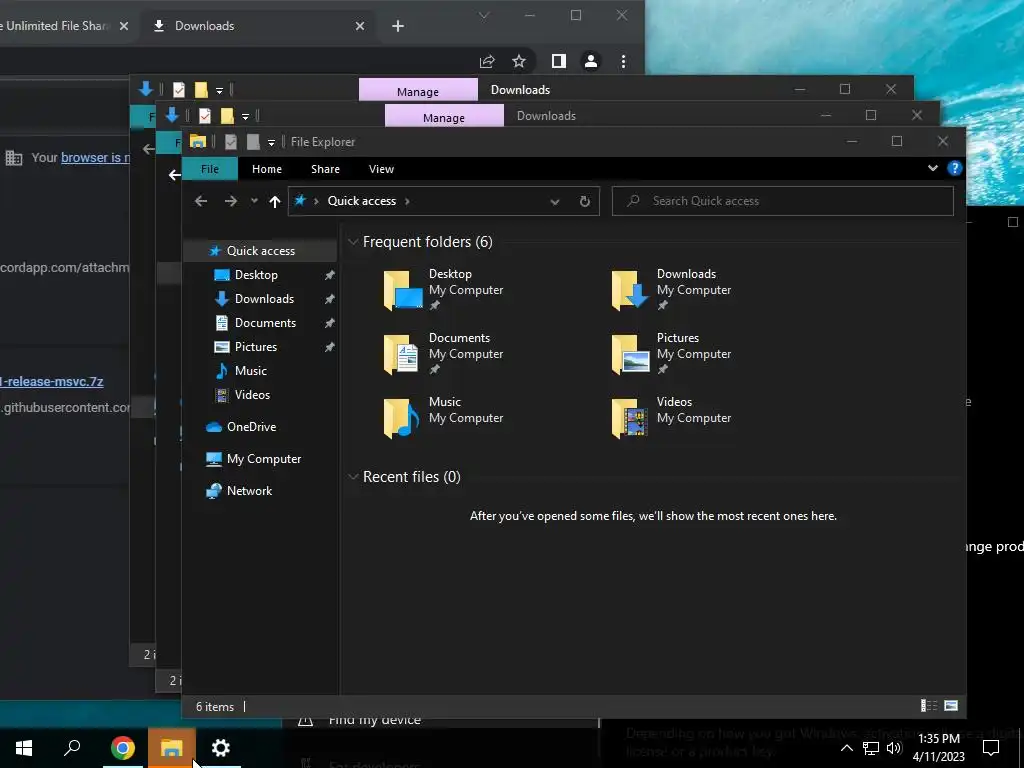The height and width of the screenshot is (768, 1024).
Task: Refresh the Quick access view
Action: (x=584, y=201)
